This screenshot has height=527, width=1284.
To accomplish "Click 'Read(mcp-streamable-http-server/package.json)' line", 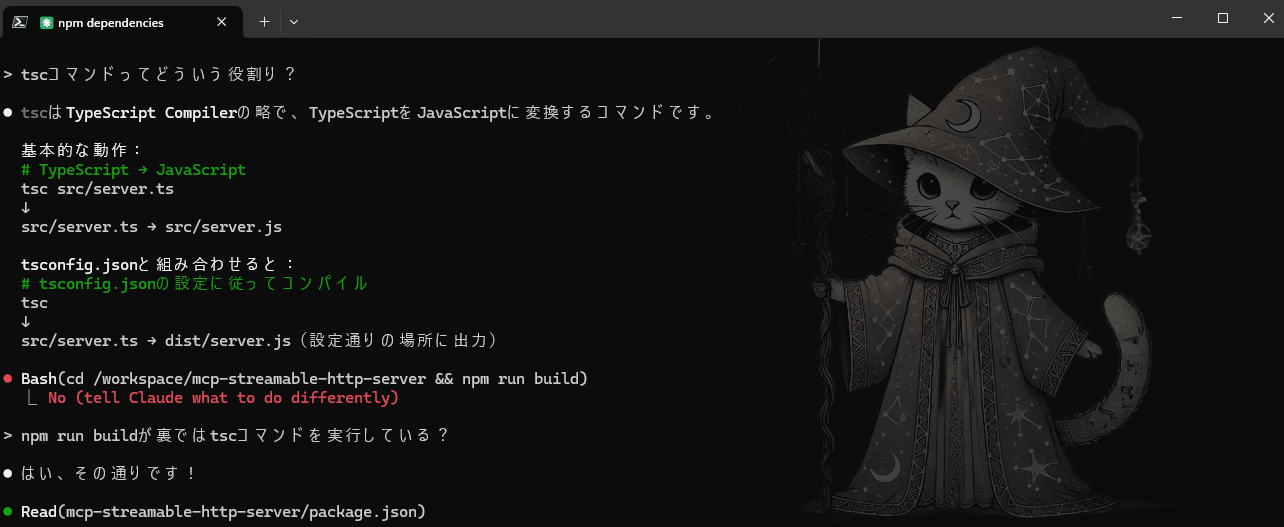I will tap(223, 512).
